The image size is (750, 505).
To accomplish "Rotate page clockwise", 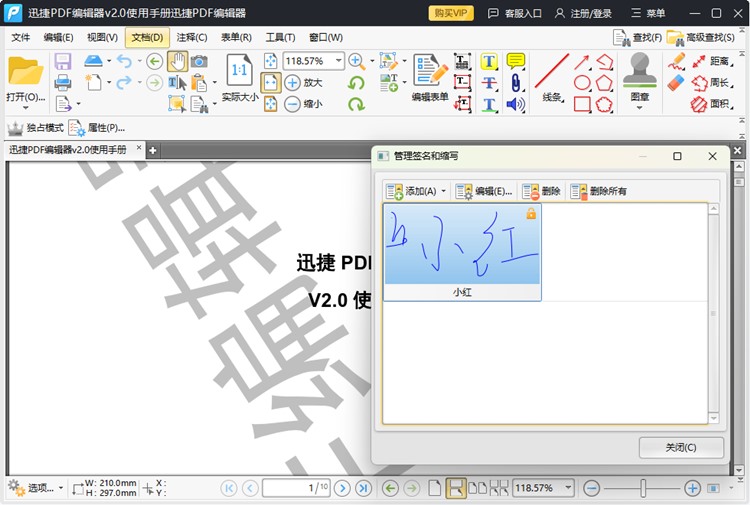I will point(356,104).
